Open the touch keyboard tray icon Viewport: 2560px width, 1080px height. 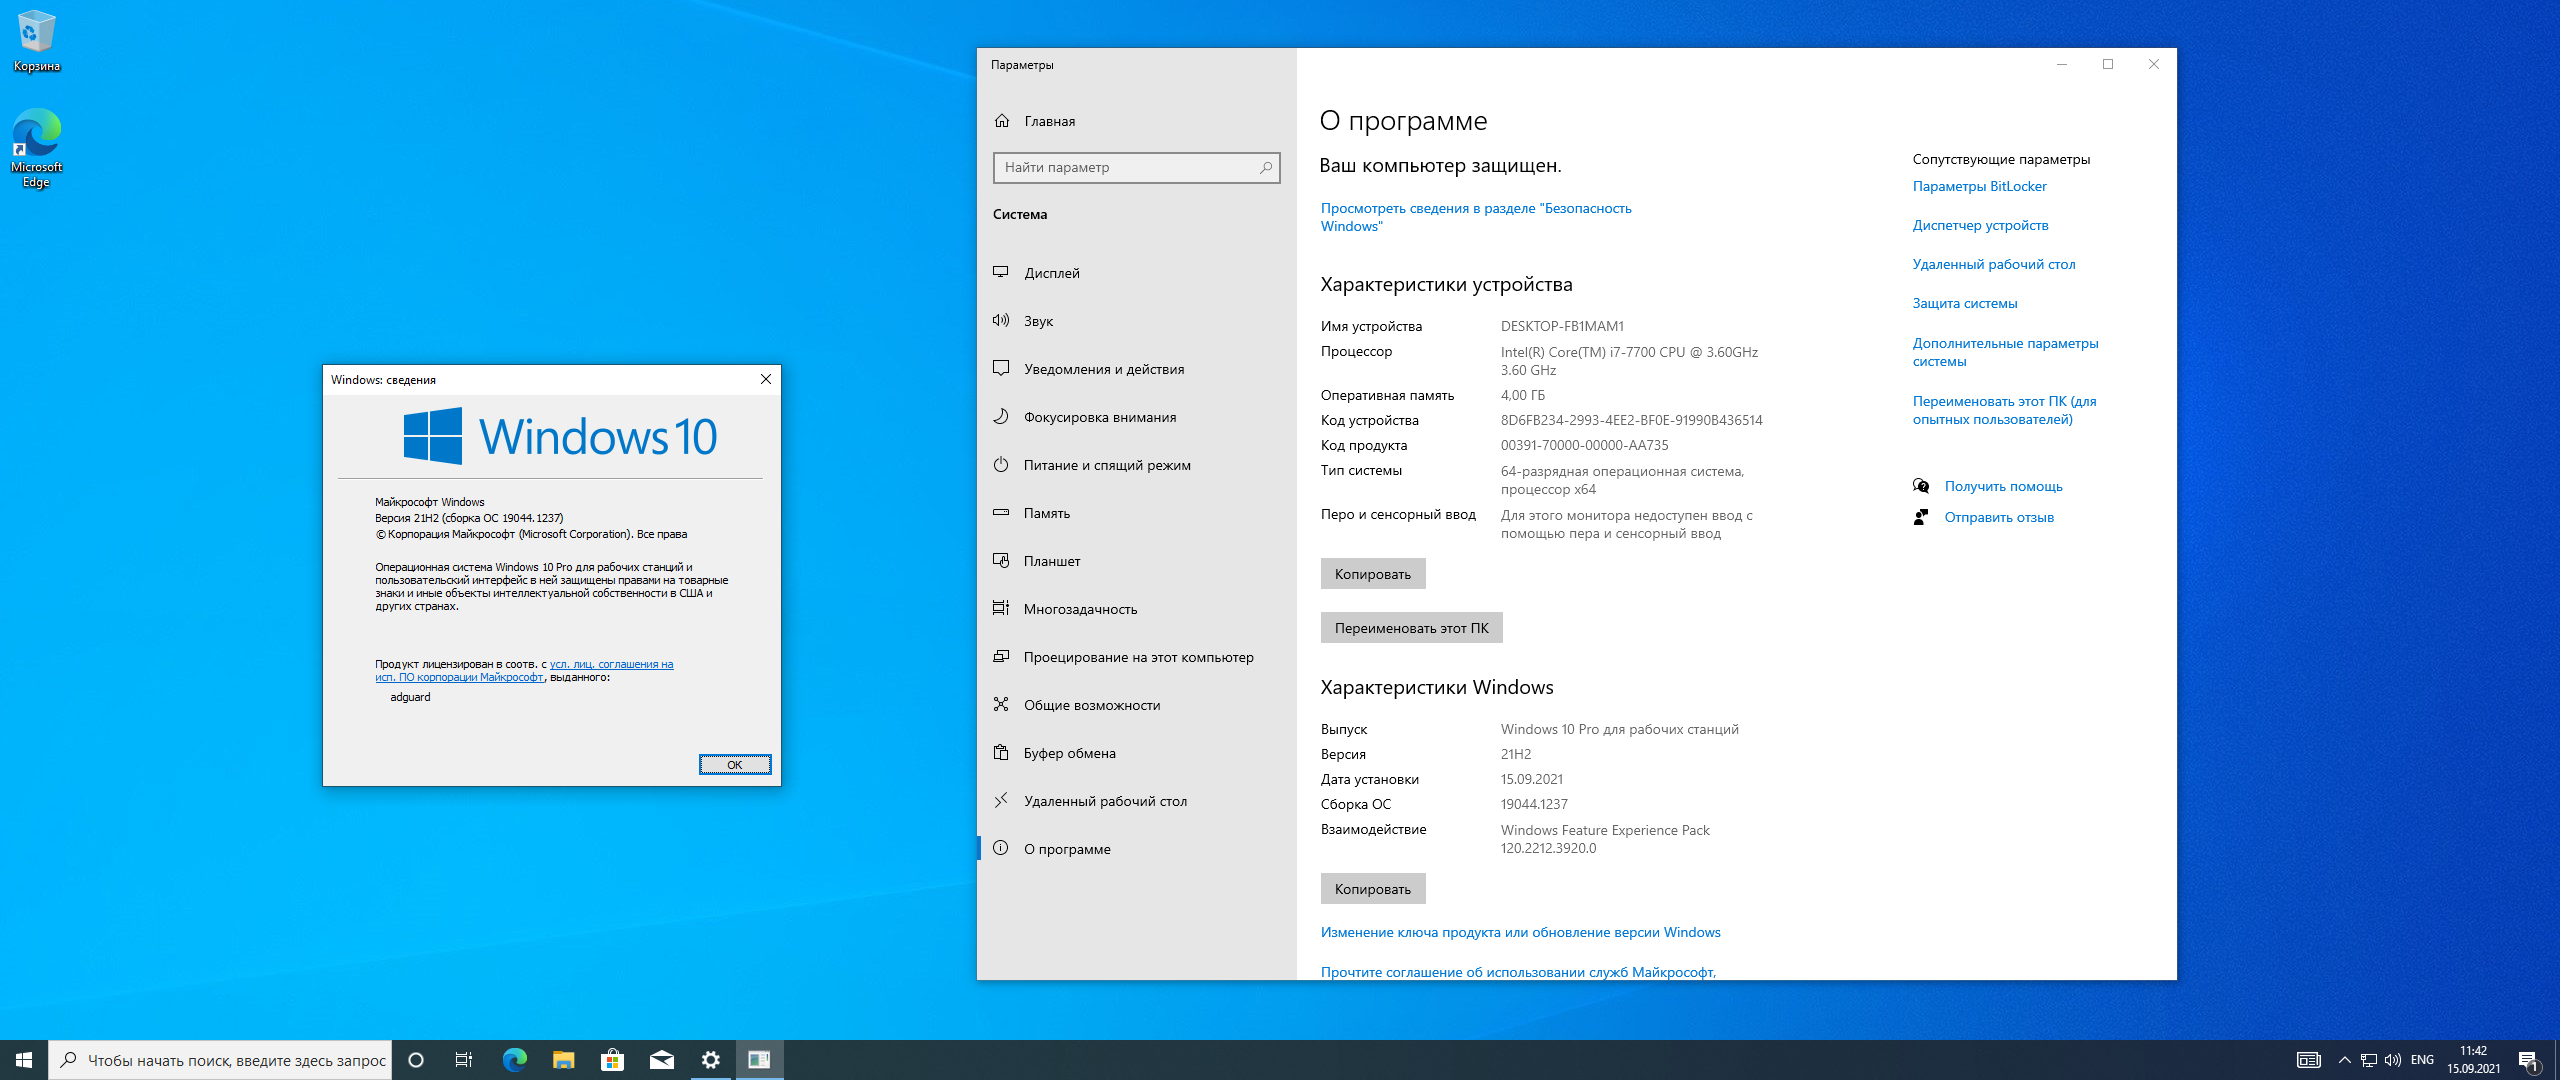[2309, 1060]
